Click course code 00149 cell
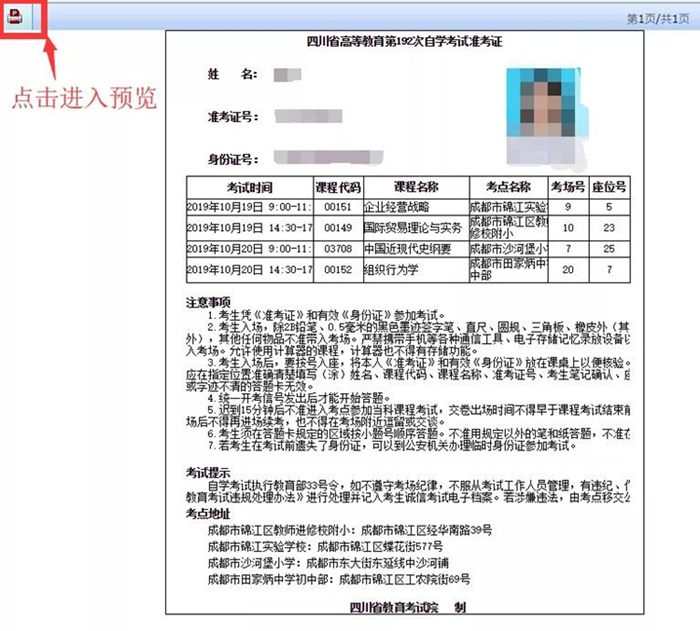 pyautogui.click(x=338, y=228)
